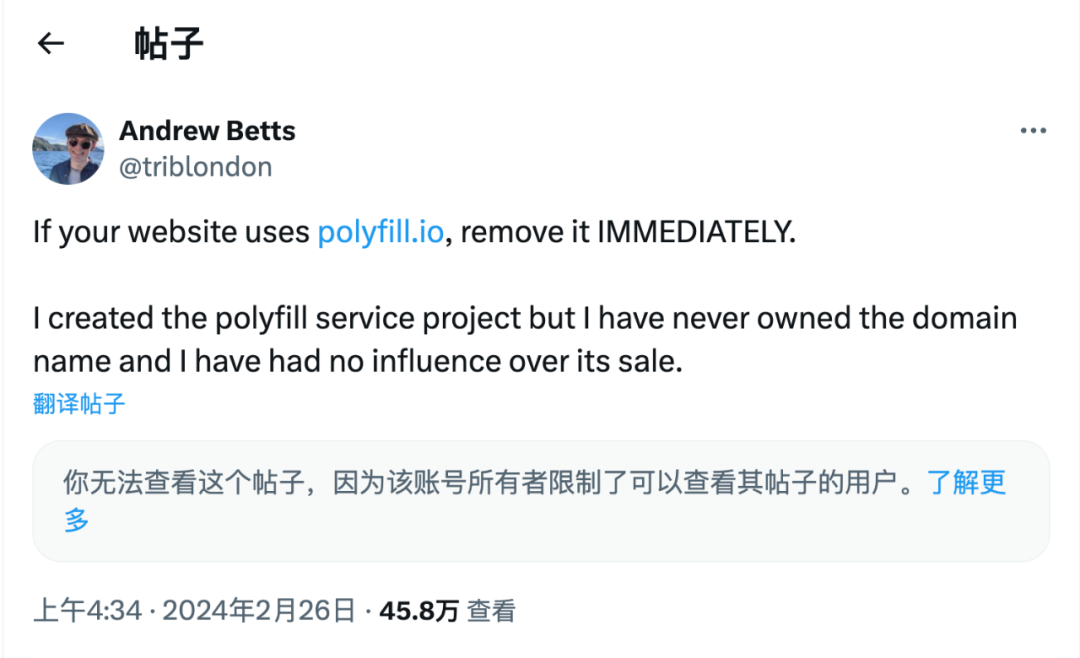Viewport: 1080px width, 658px height.
Task: Translate the post via 翻译帖子
Action: click(x=79, y=404)
